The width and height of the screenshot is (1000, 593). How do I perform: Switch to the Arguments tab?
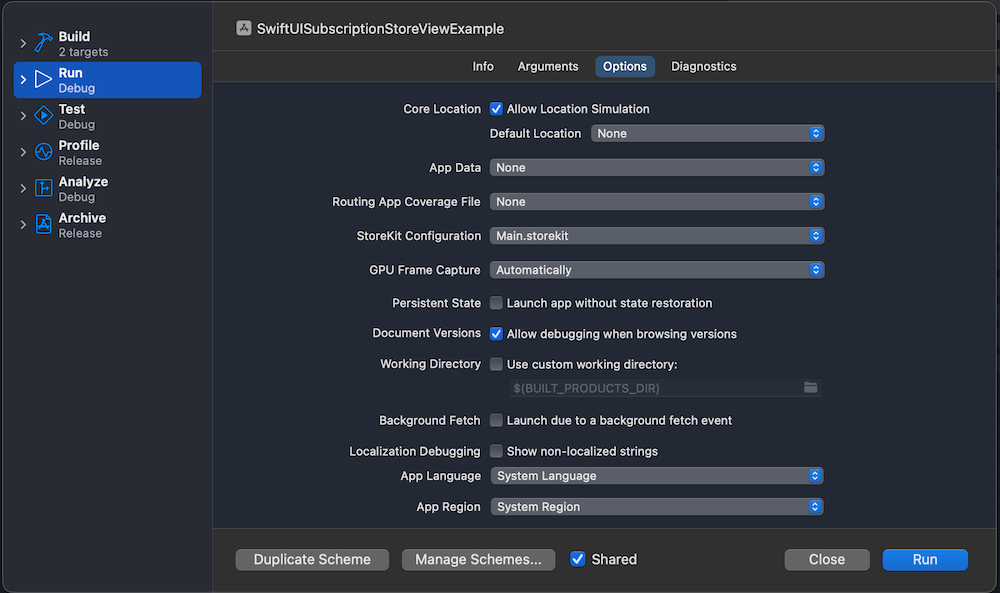tap(547, 66)
